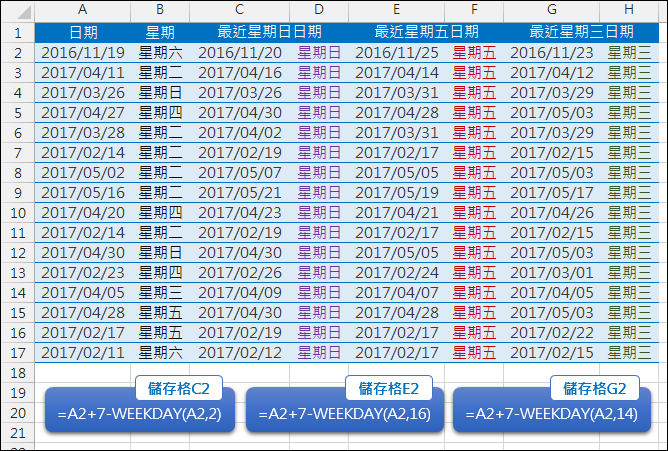Select cell with date 2016/11/23
The image size is (668, 451).
(x=552, y=53)
